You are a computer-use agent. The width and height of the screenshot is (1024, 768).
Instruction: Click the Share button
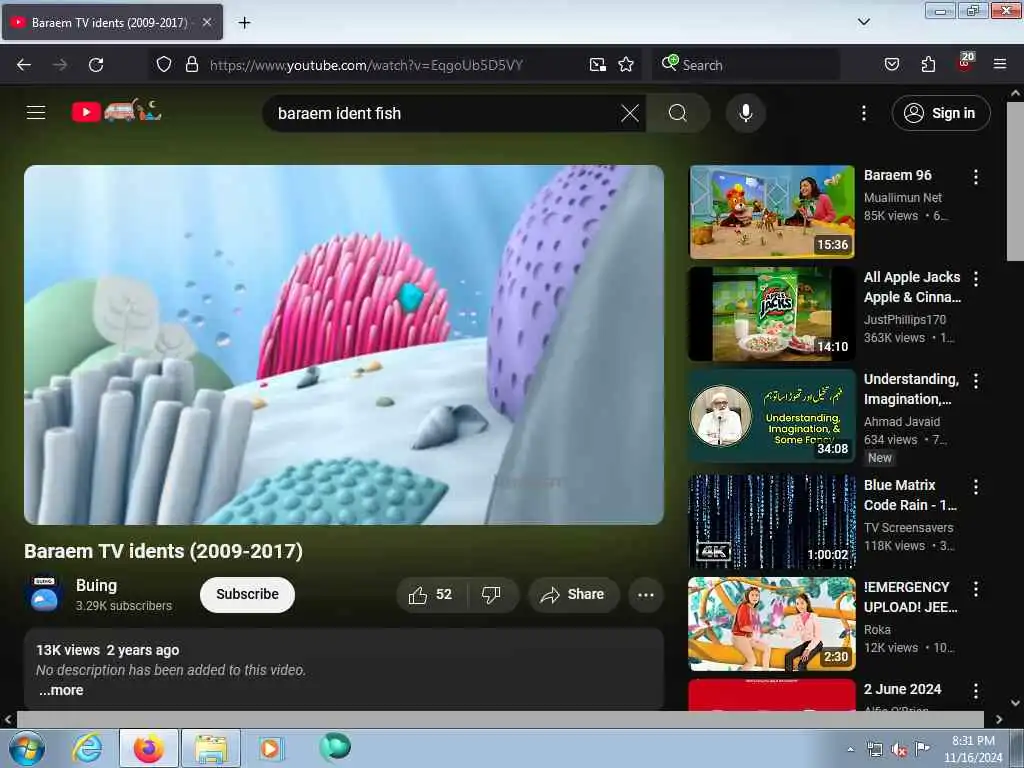(x=573, y=595)
